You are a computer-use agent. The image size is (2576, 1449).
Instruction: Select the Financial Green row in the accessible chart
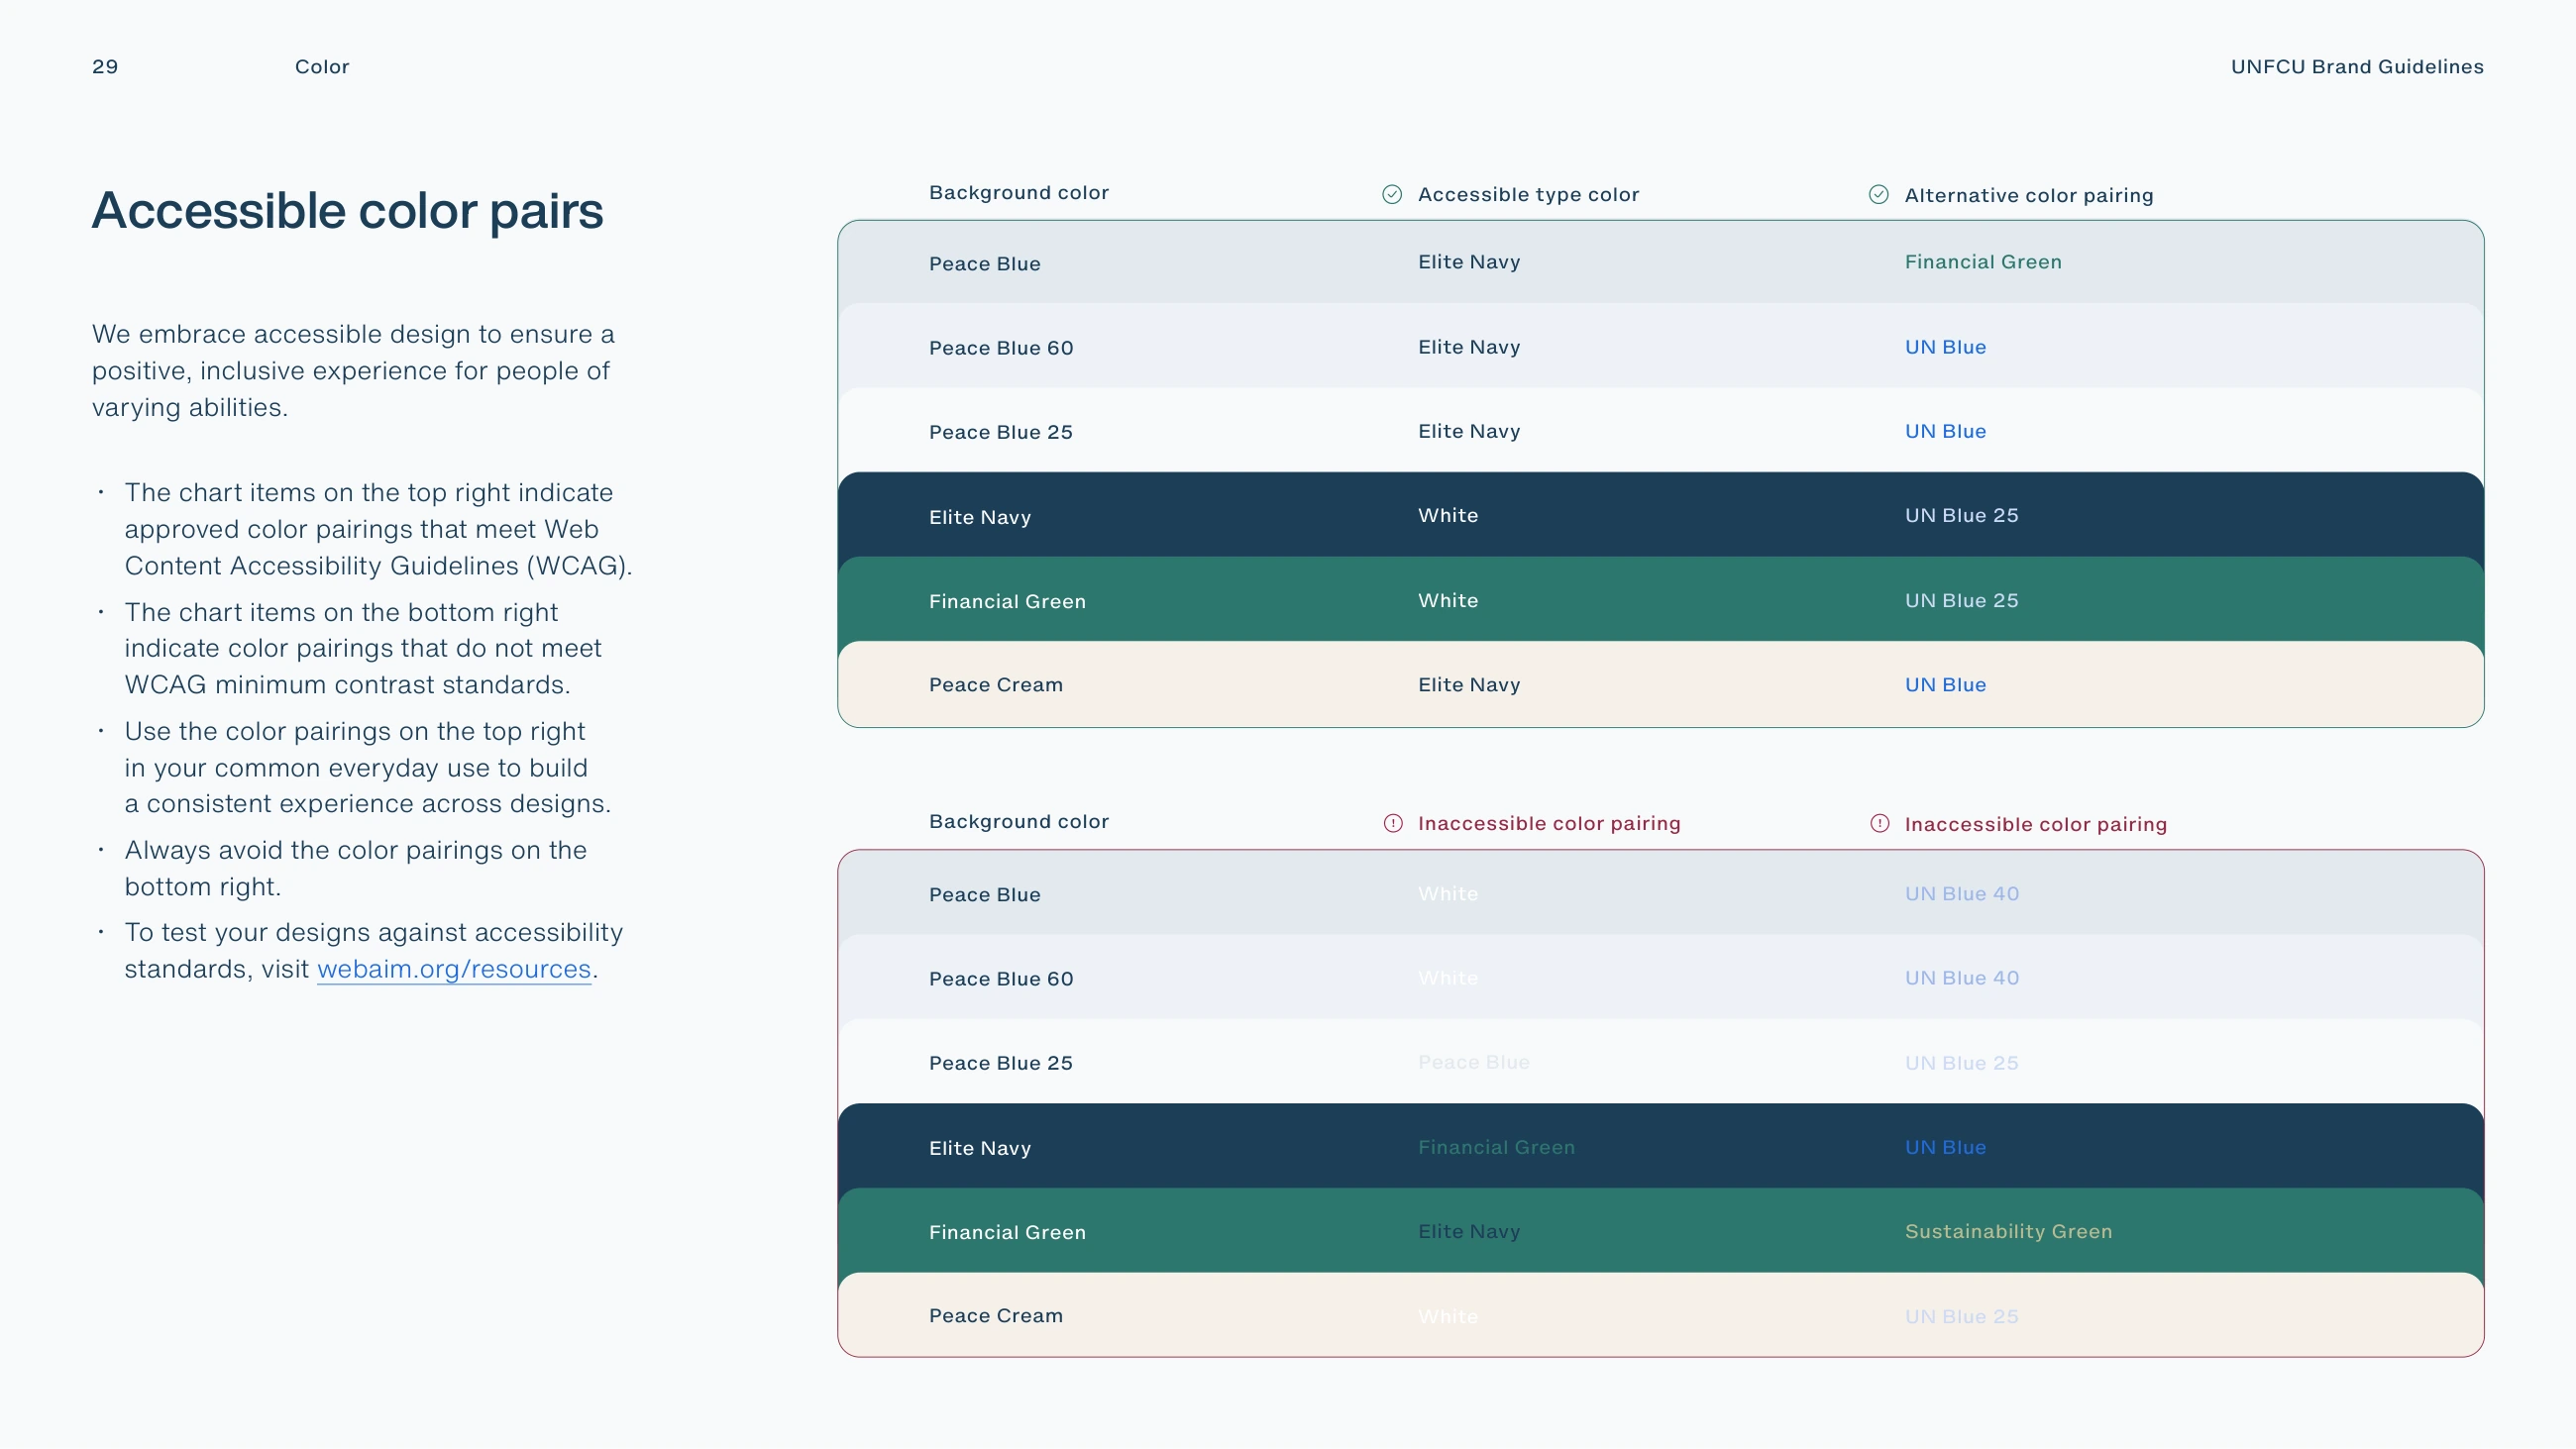(x=1660, y=599)
